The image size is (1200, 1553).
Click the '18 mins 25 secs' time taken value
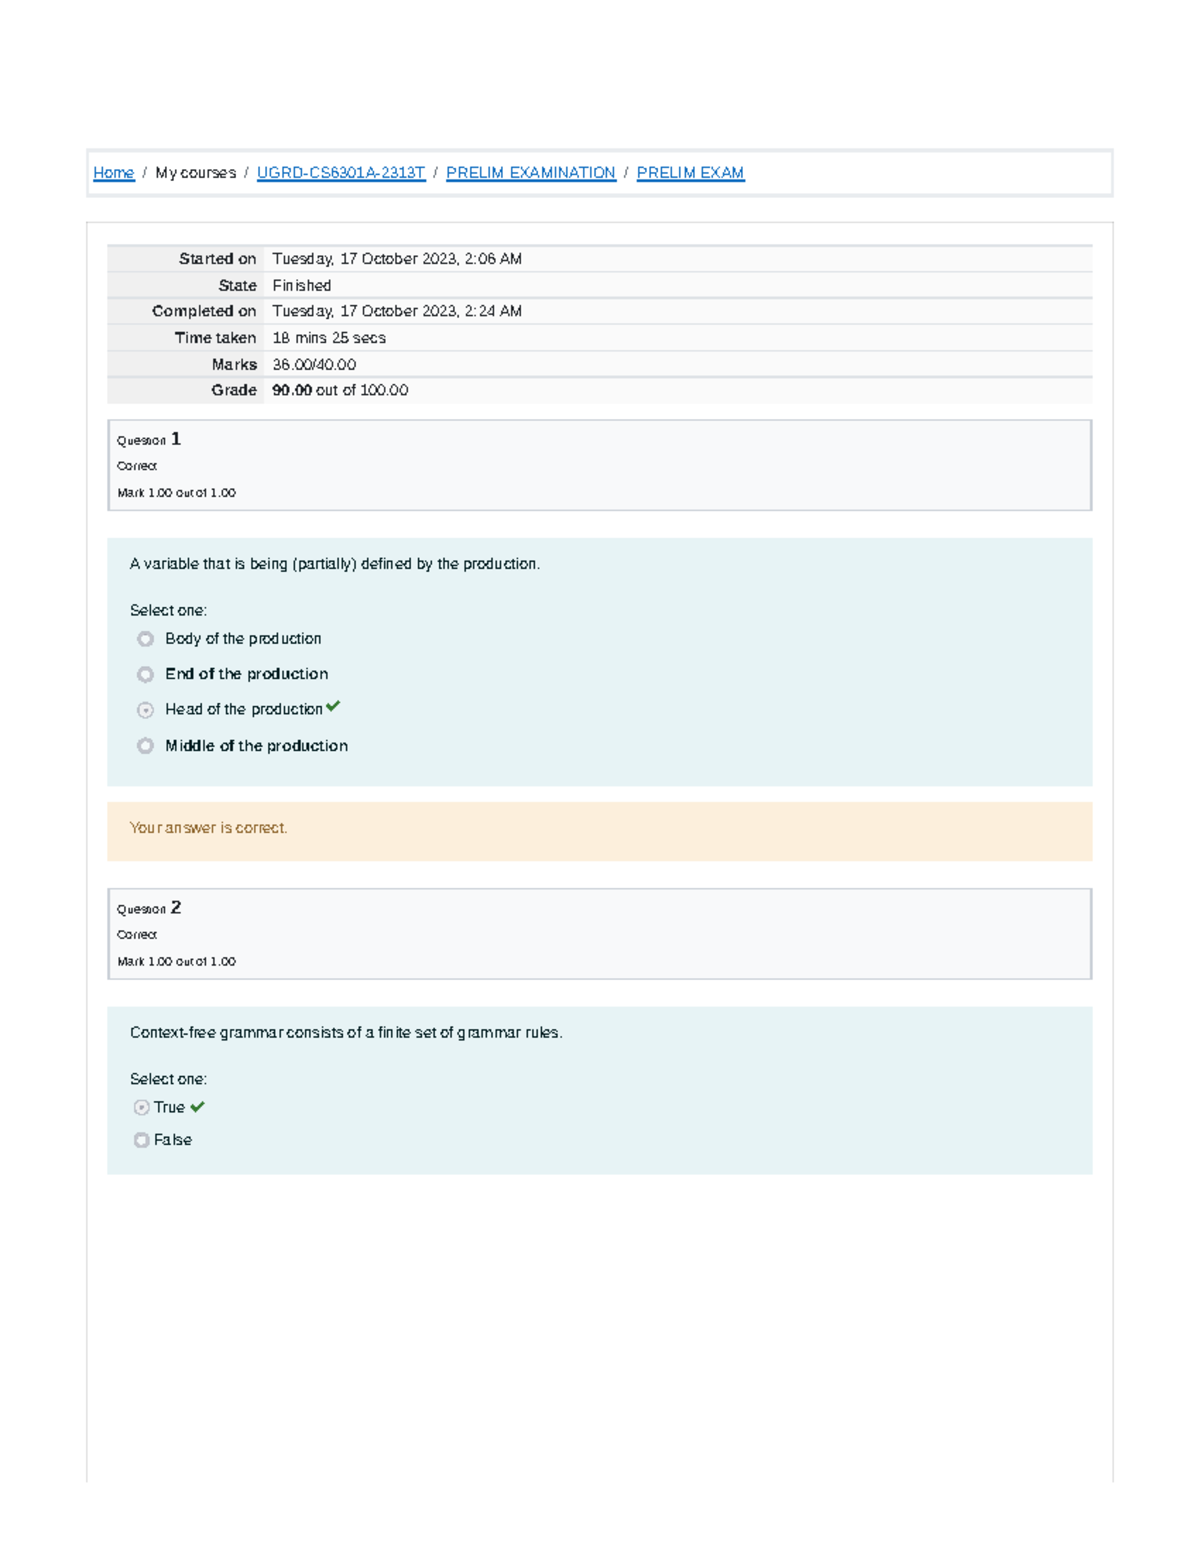click(x=329, y=338)
